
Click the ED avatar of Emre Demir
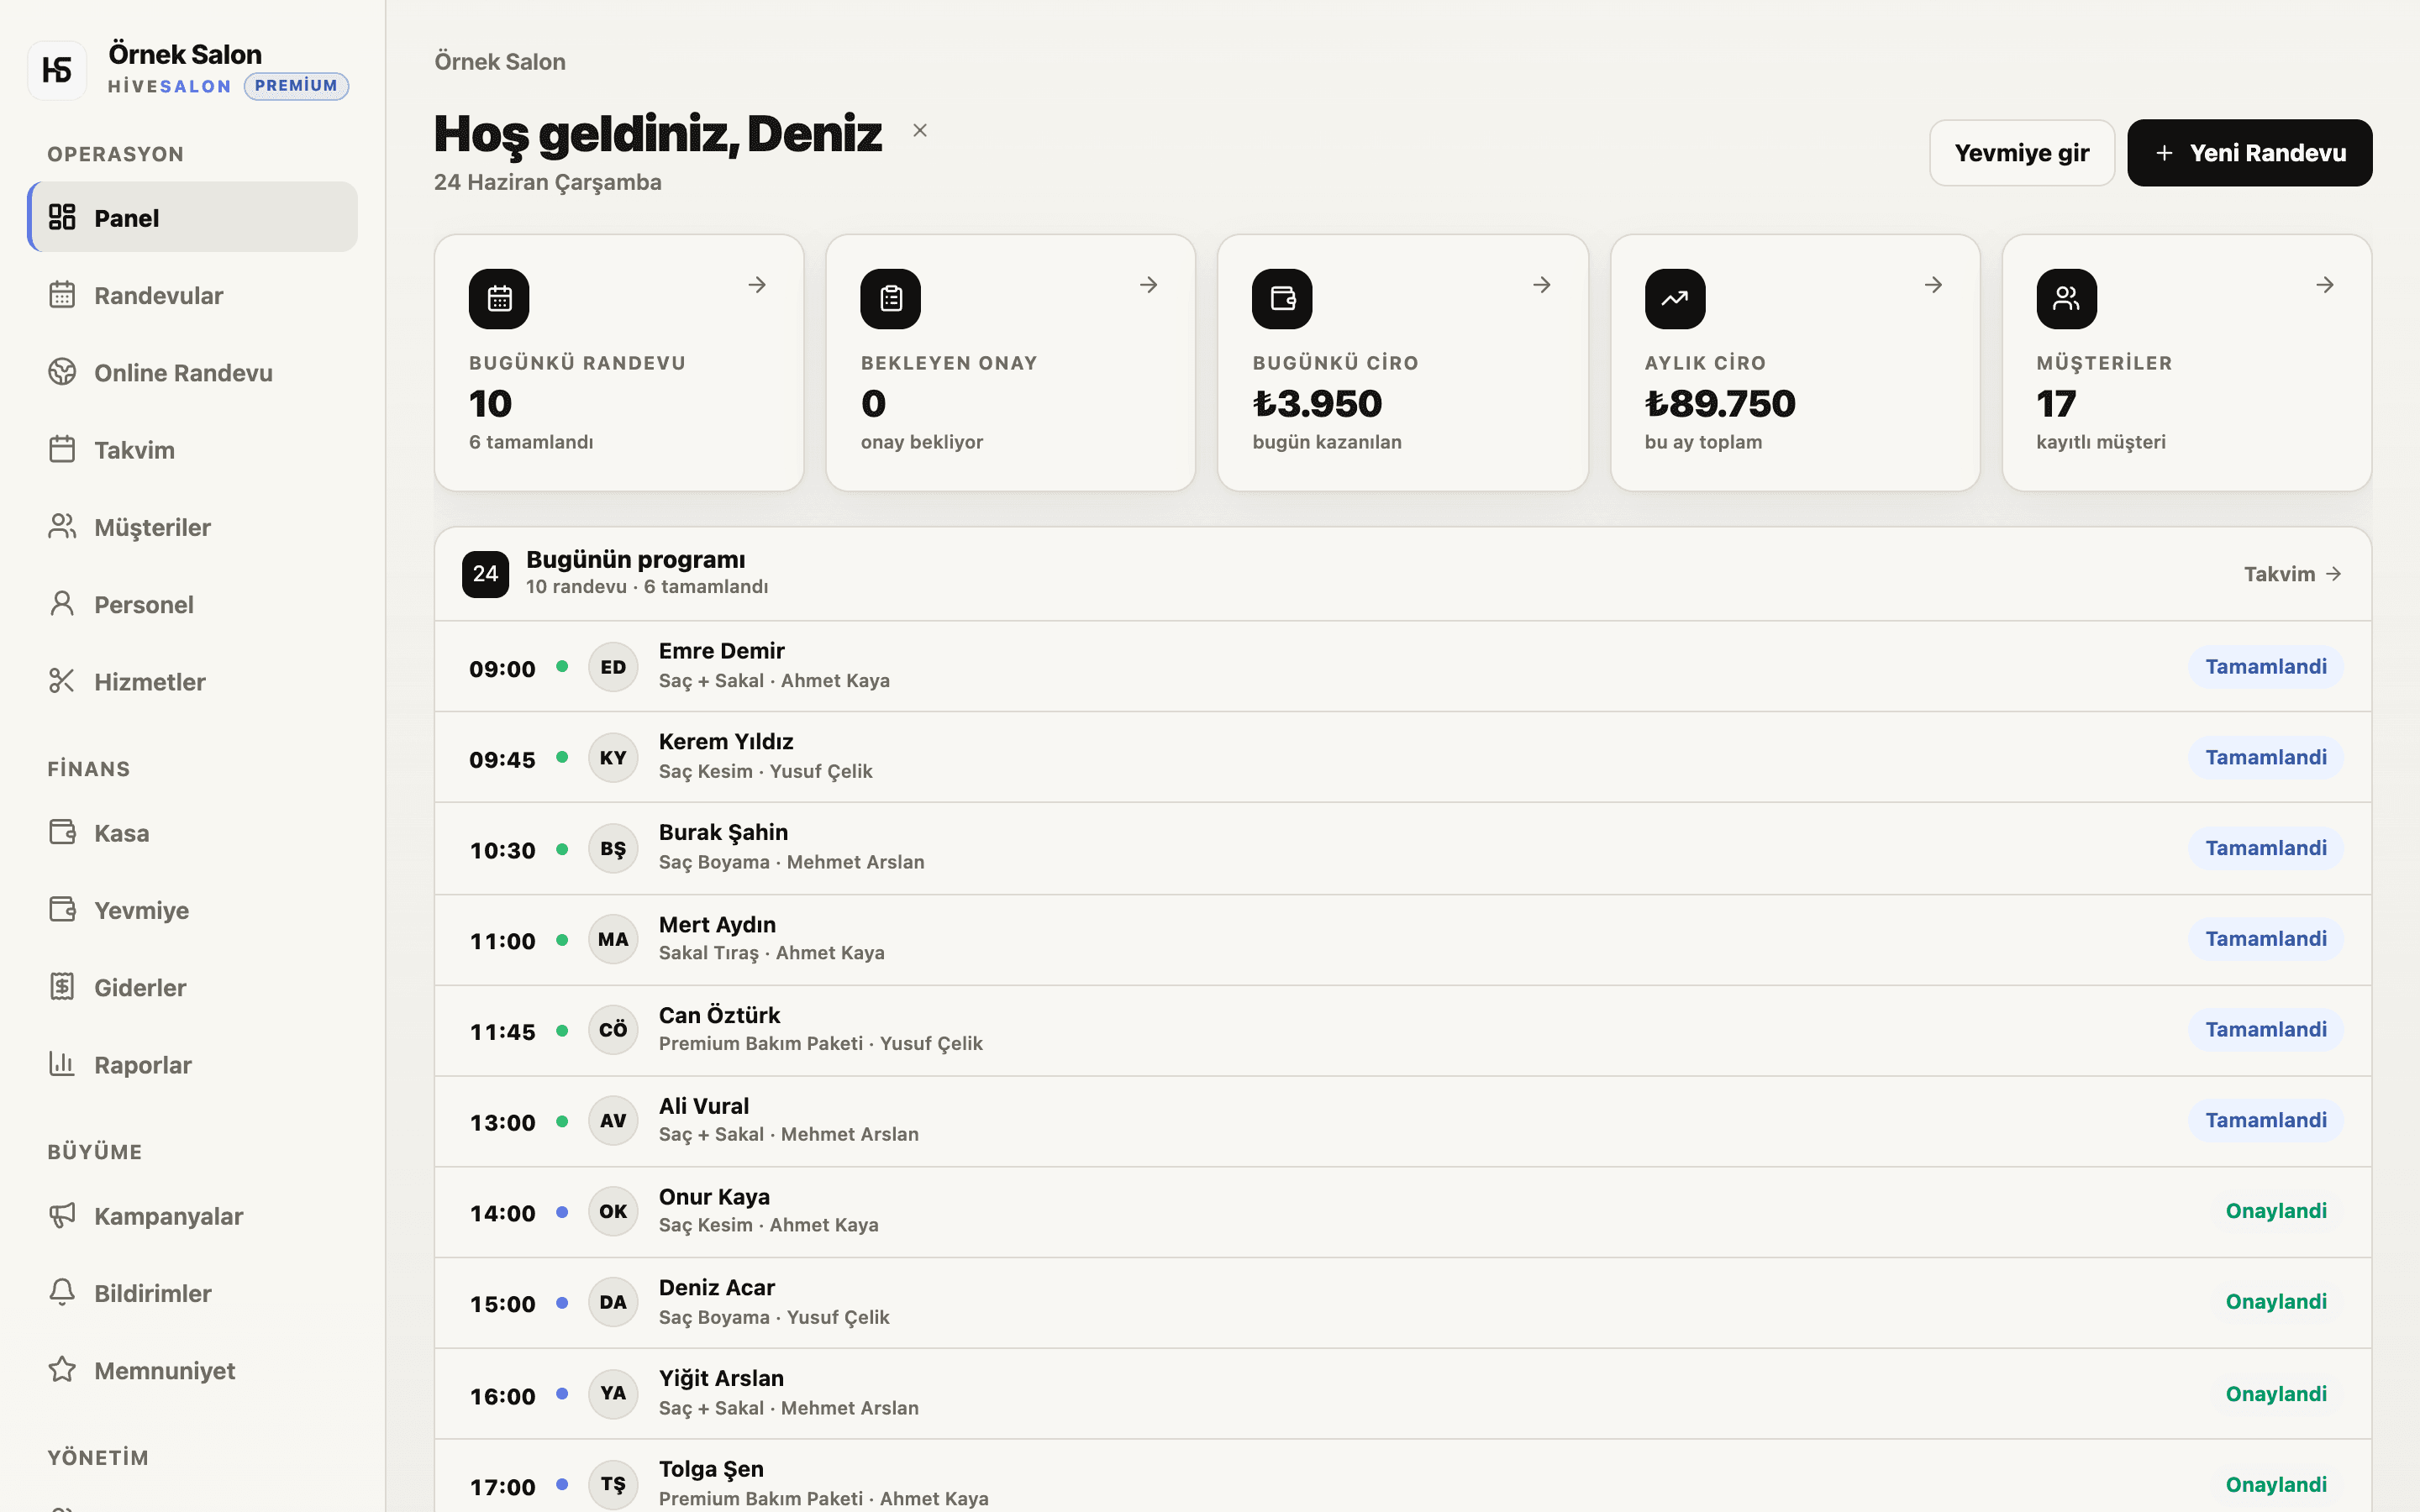613,667
